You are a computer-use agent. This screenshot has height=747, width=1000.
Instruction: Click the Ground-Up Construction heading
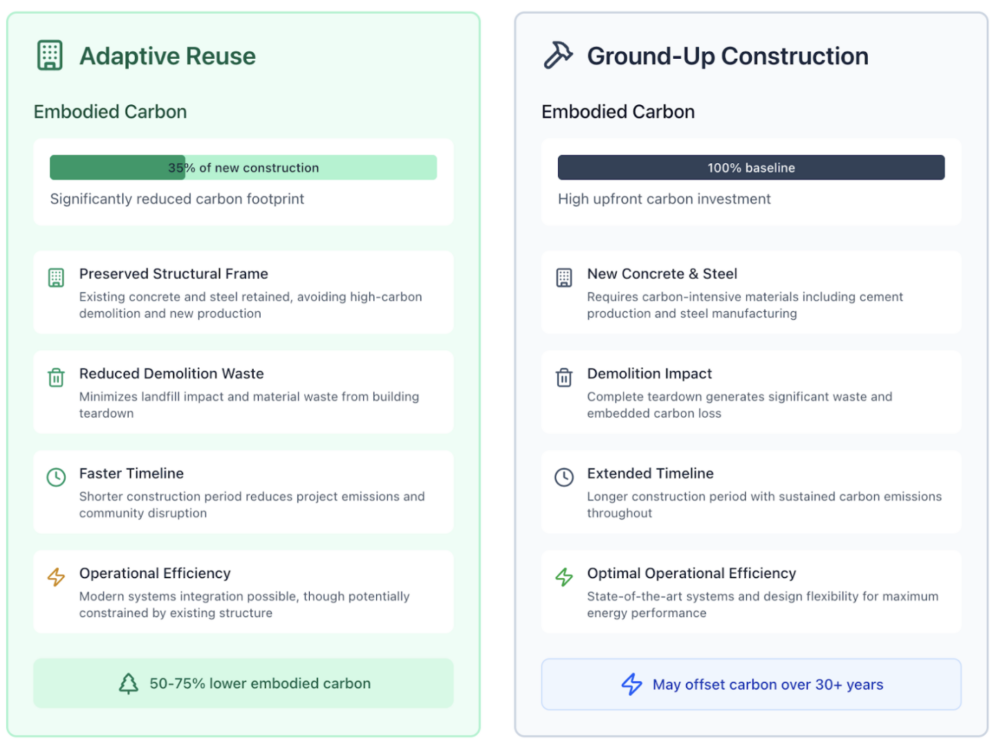click(x=727, y=56)
